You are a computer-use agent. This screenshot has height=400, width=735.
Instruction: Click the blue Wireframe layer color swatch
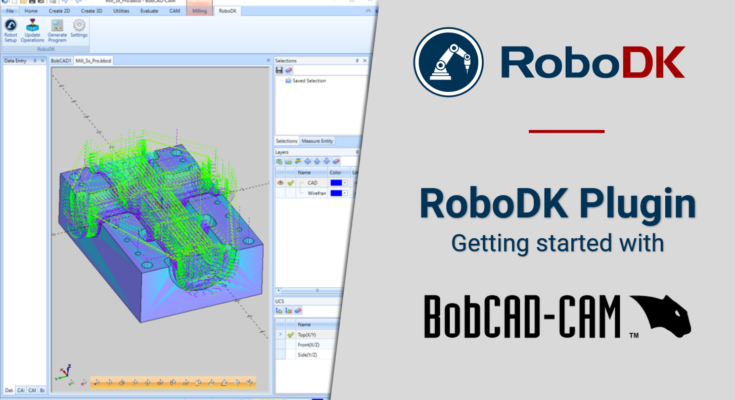[336, 192]
